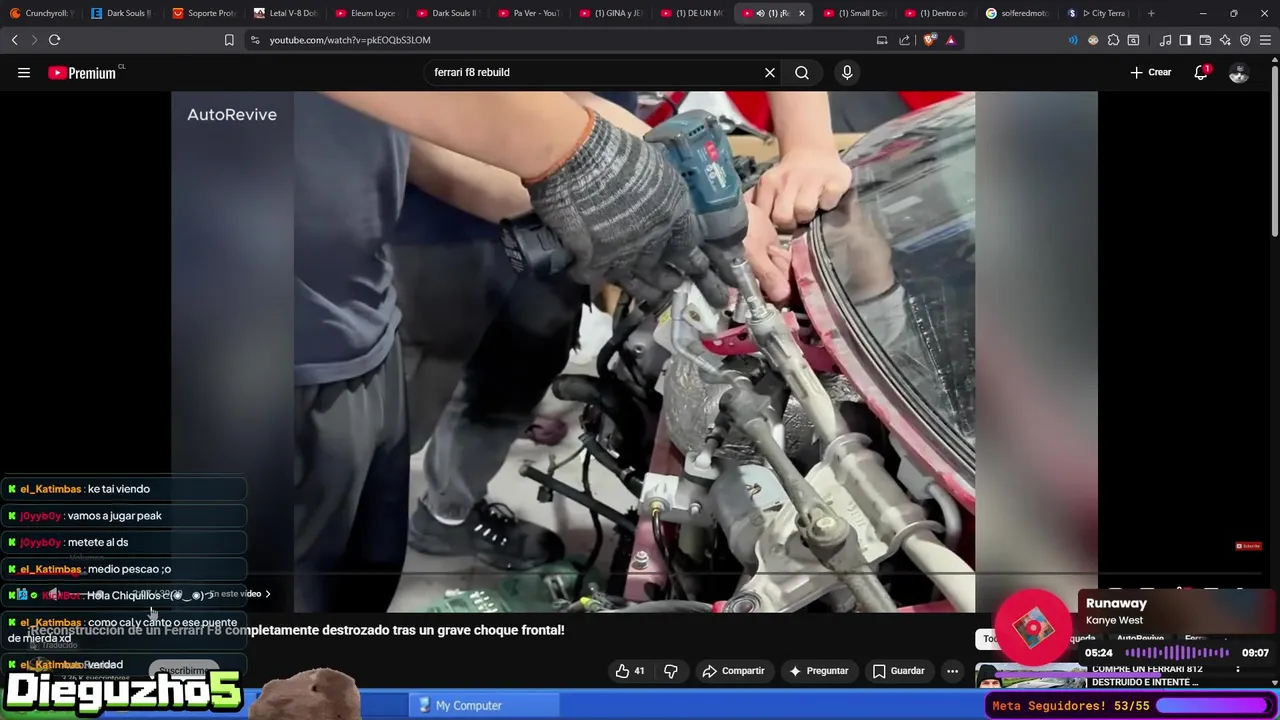Open media controls music note icon
This screenshot has height=720, width=1280.
pos(1165,40)
